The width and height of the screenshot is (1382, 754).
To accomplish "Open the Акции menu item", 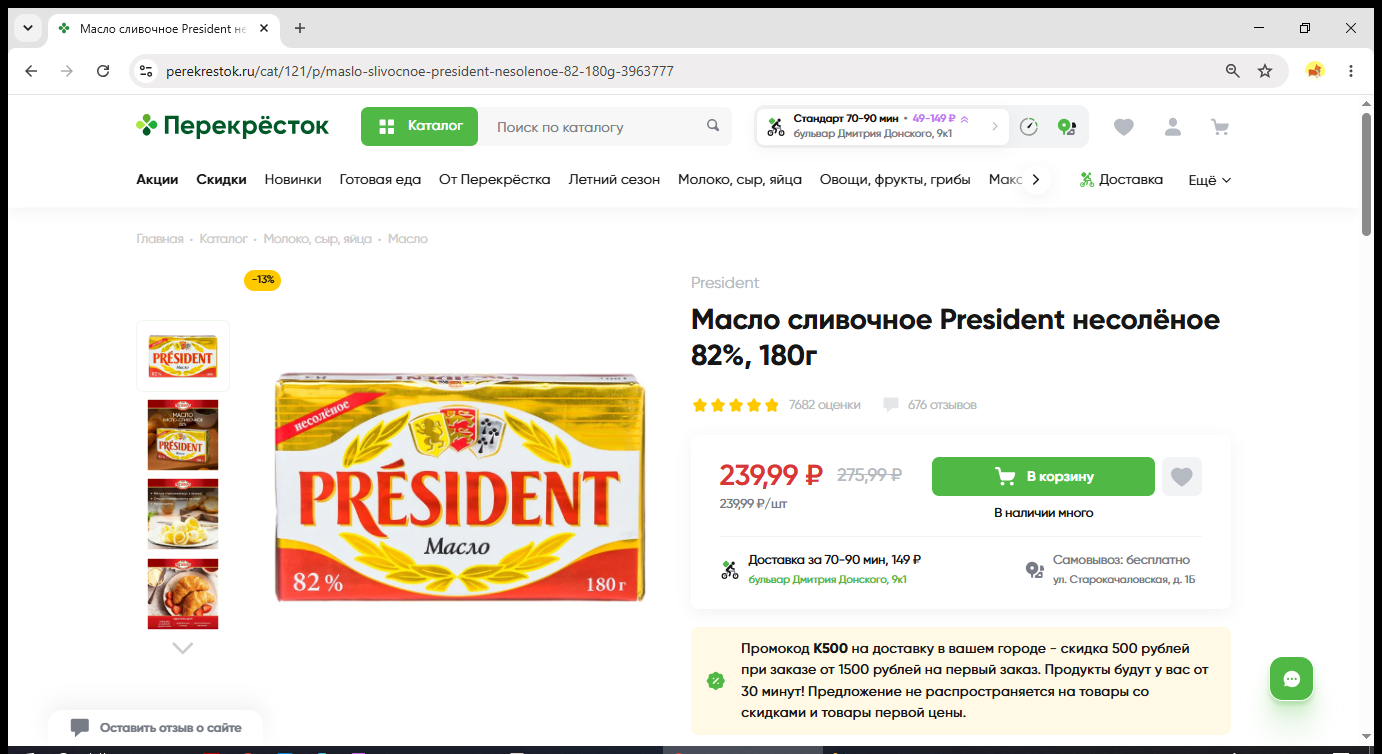I will click(157, 180).
